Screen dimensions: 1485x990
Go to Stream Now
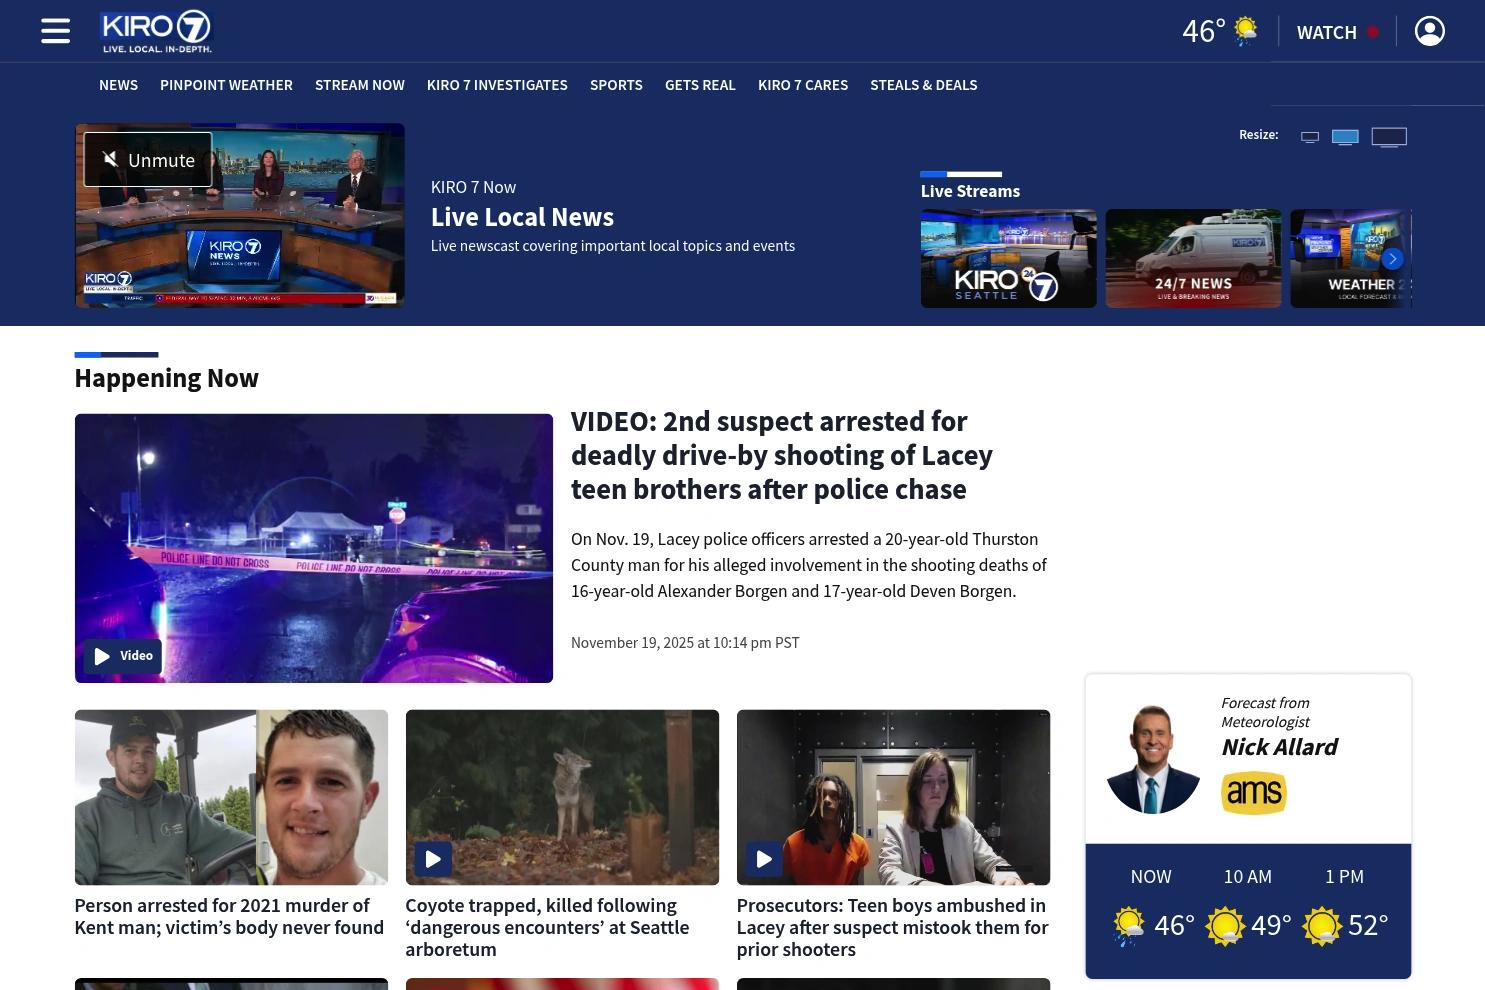coord(360,85)
